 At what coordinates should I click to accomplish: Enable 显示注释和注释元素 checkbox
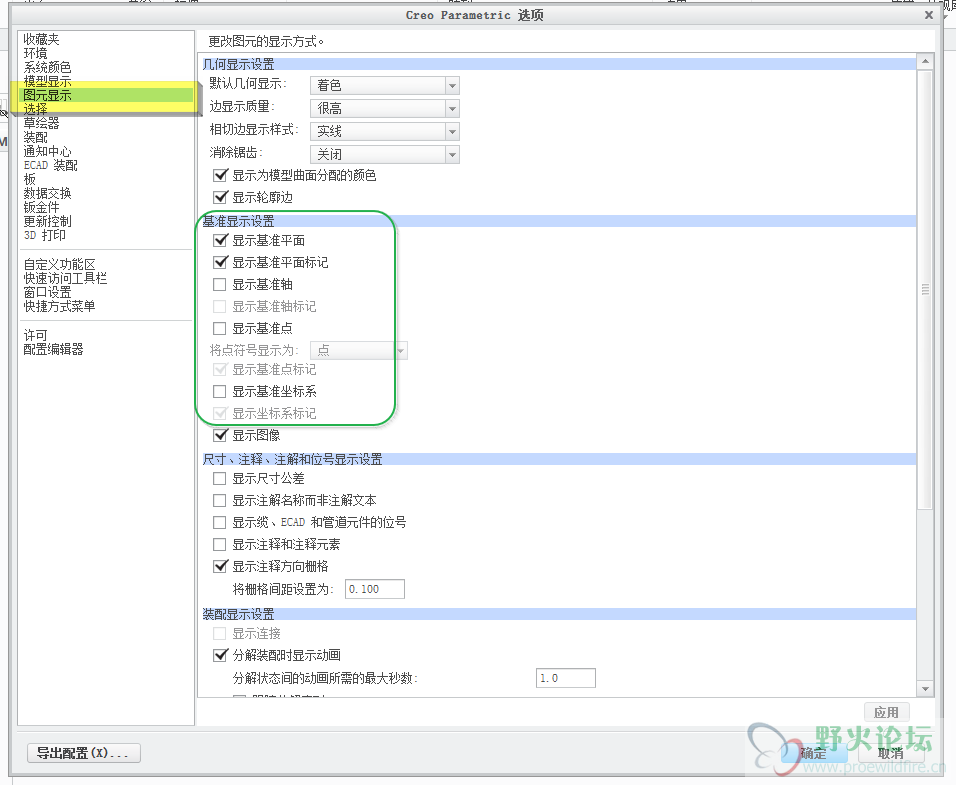(219, 544)
